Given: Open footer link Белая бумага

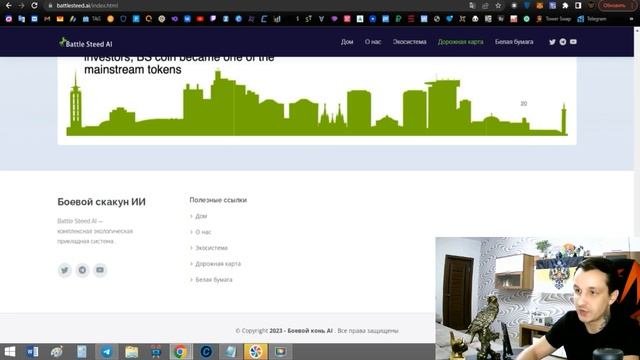Looking at the screenshot, I should [213, 280].
